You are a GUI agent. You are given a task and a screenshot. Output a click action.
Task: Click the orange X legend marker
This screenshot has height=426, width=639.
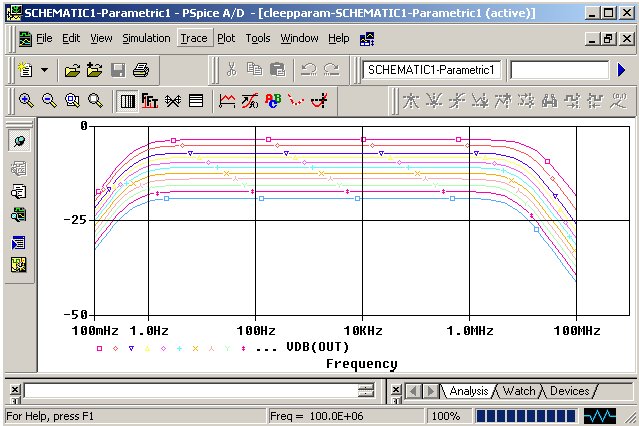(x=195, y=349)
